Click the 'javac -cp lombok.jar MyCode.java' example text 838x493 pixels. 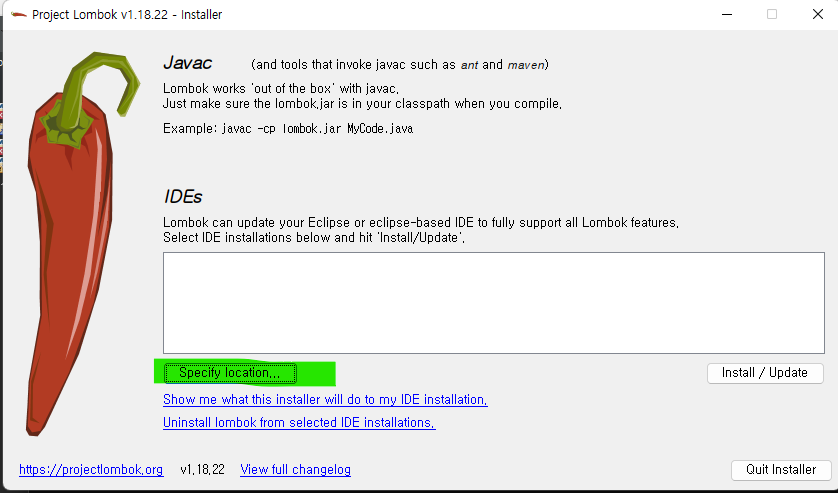point(317,128)
